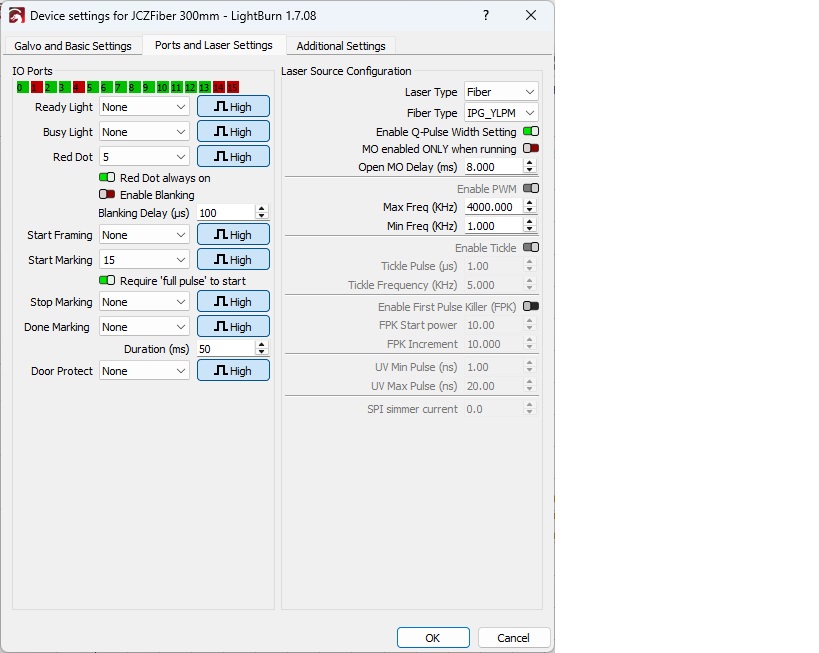Click the Max Freq (KHz) input field
This screenshot has width=819, height=653.
point(492,207)
